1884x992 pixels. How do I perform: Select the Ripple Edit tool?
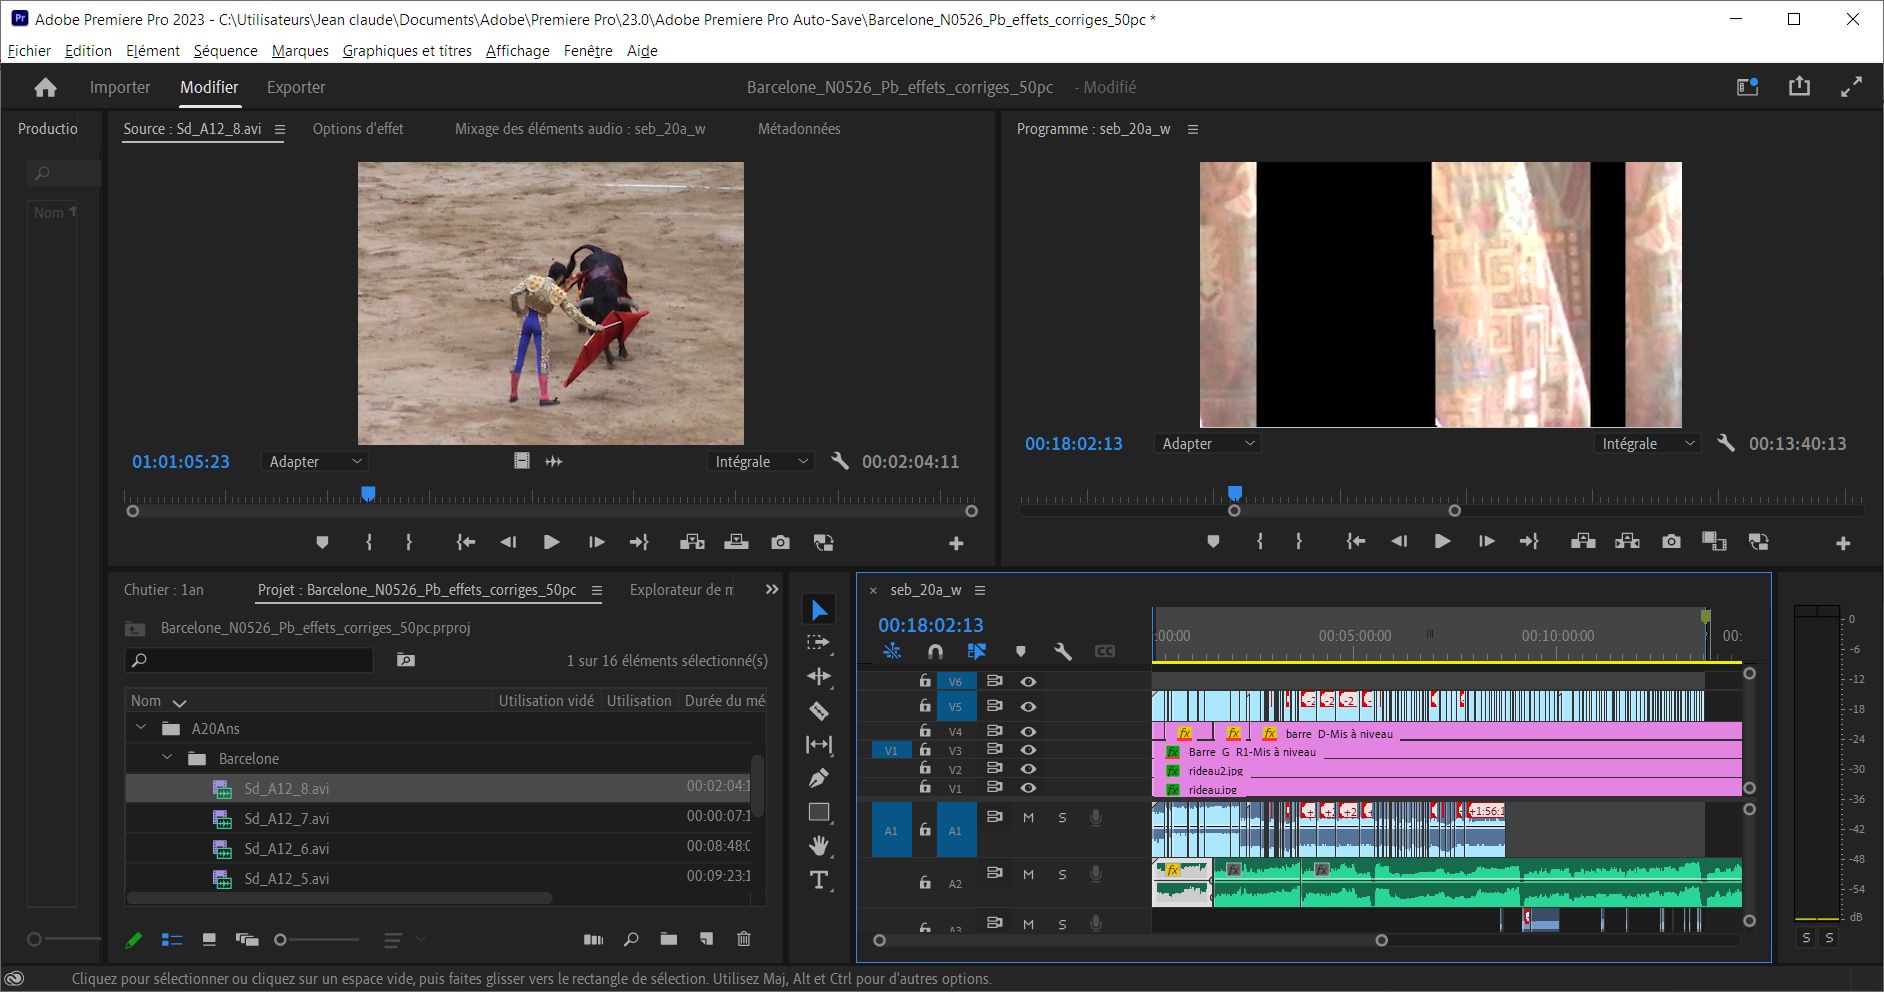point(819,677)
